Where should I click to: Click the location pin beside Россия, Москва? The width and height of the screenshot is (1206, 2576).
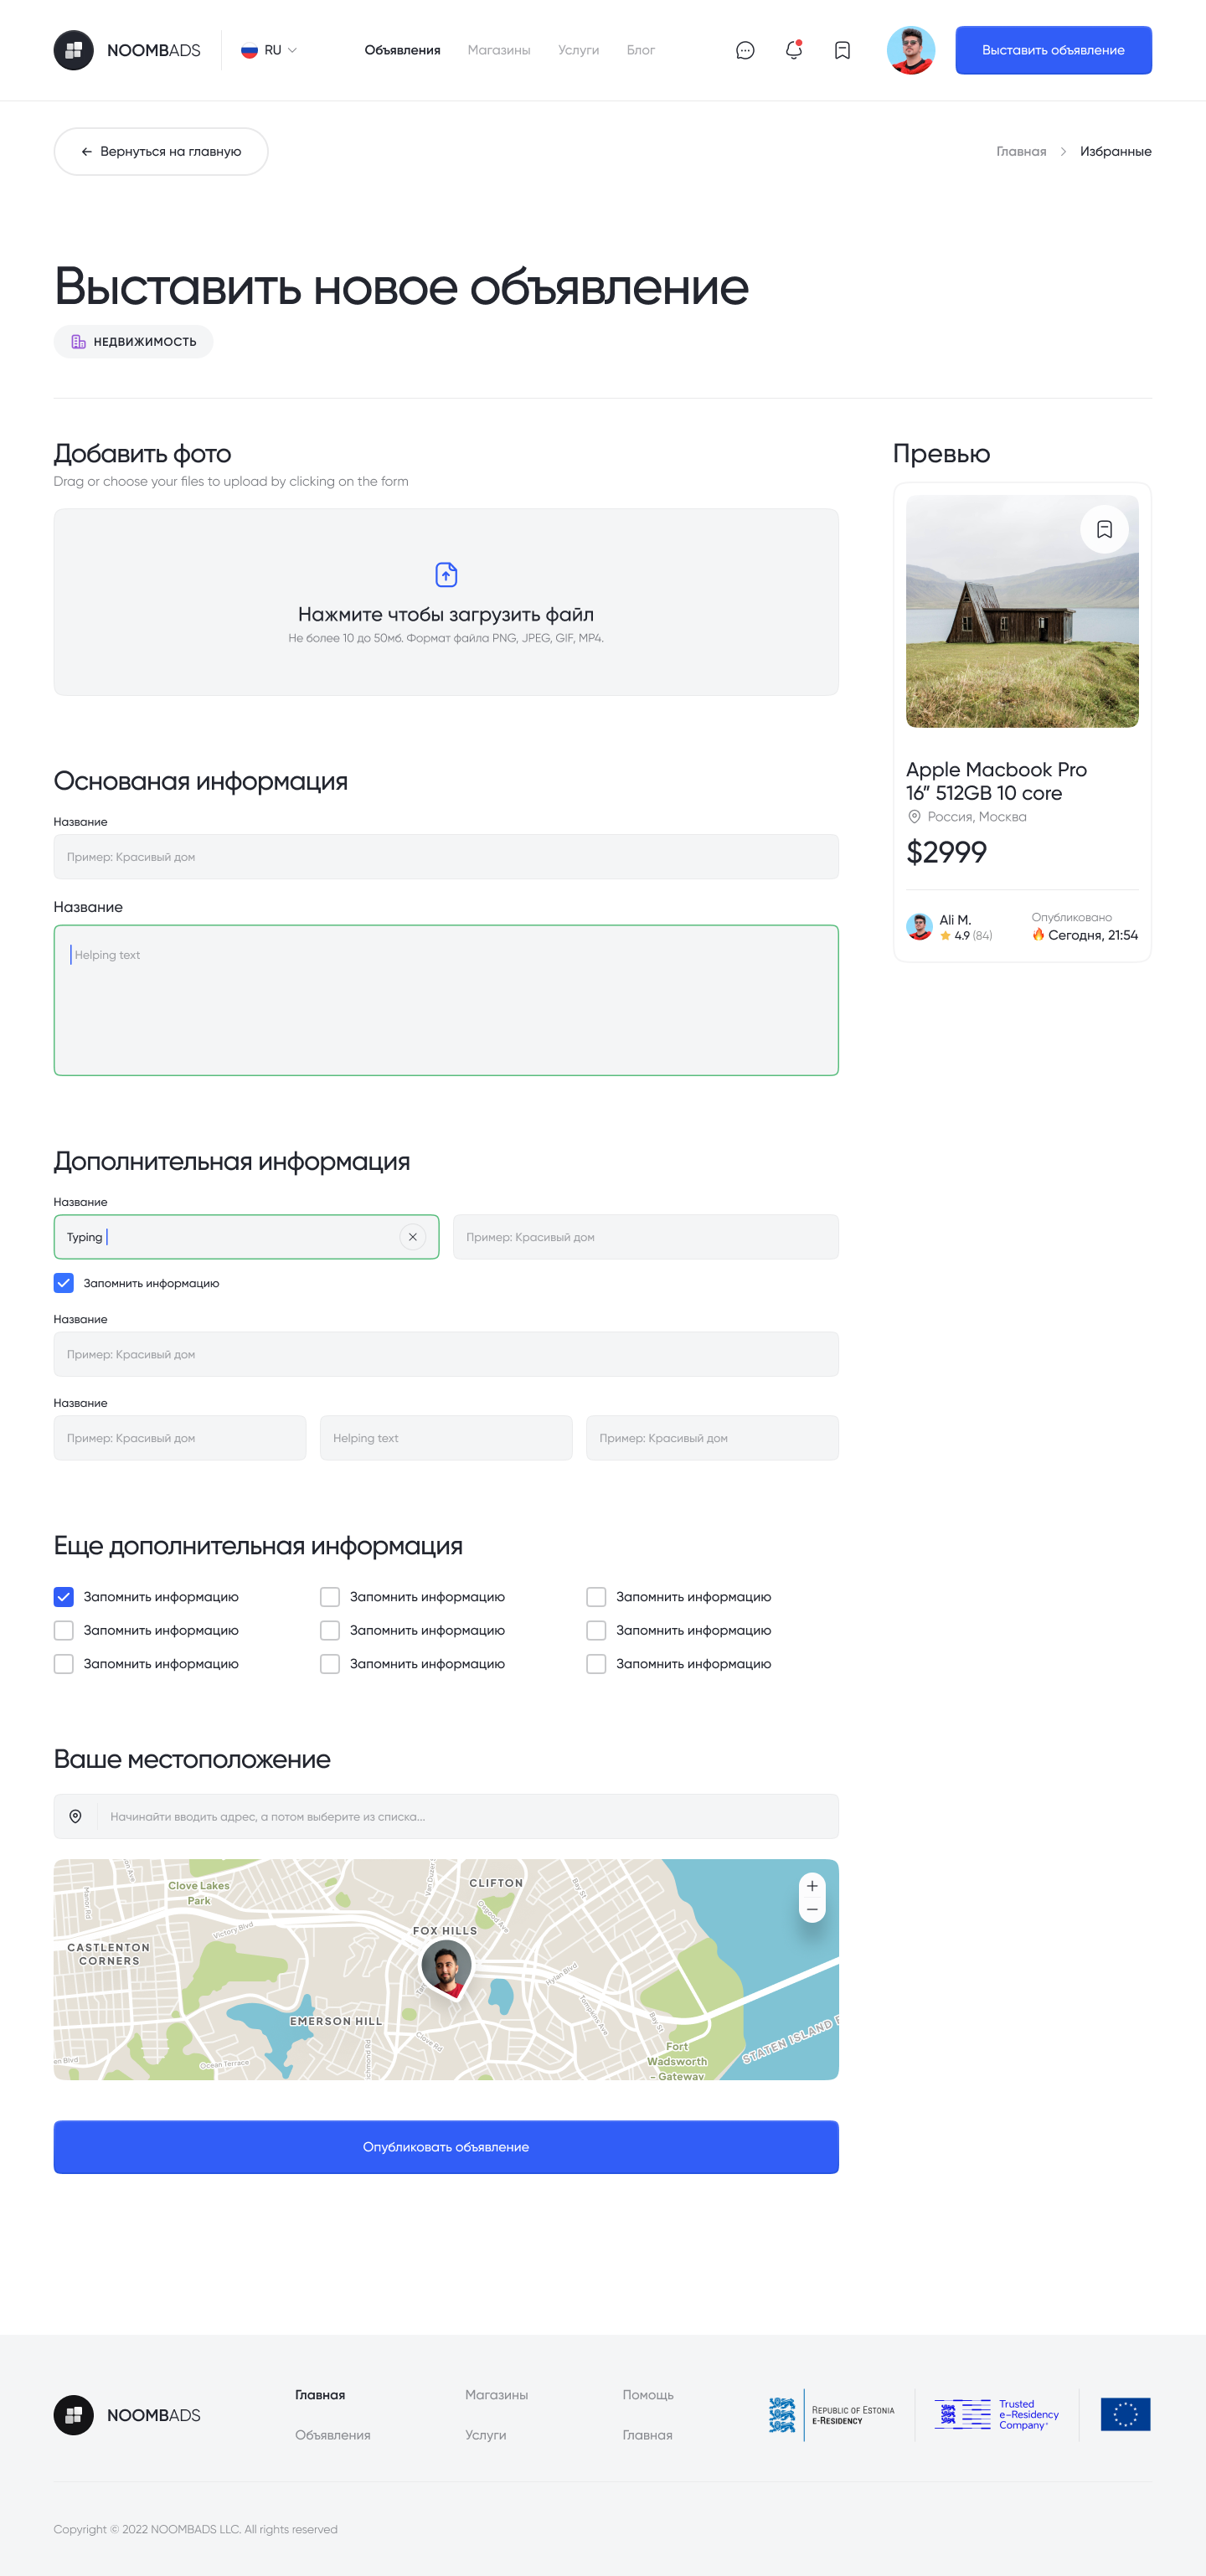pyautogui.click(x=914, y=817)
